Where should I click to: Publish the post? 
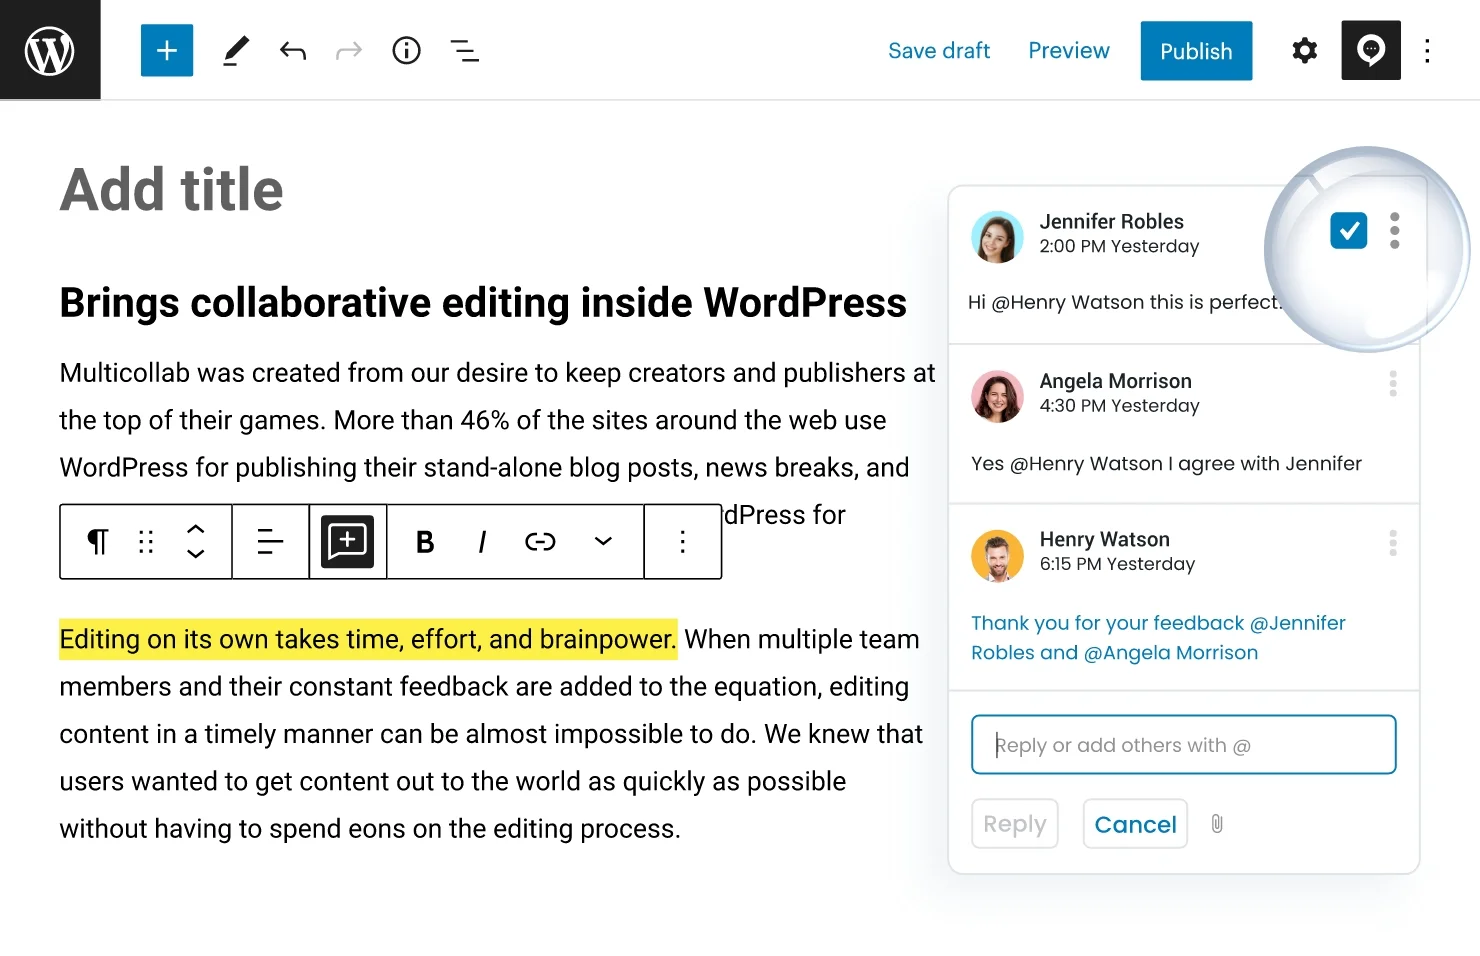pos(1196,51)
